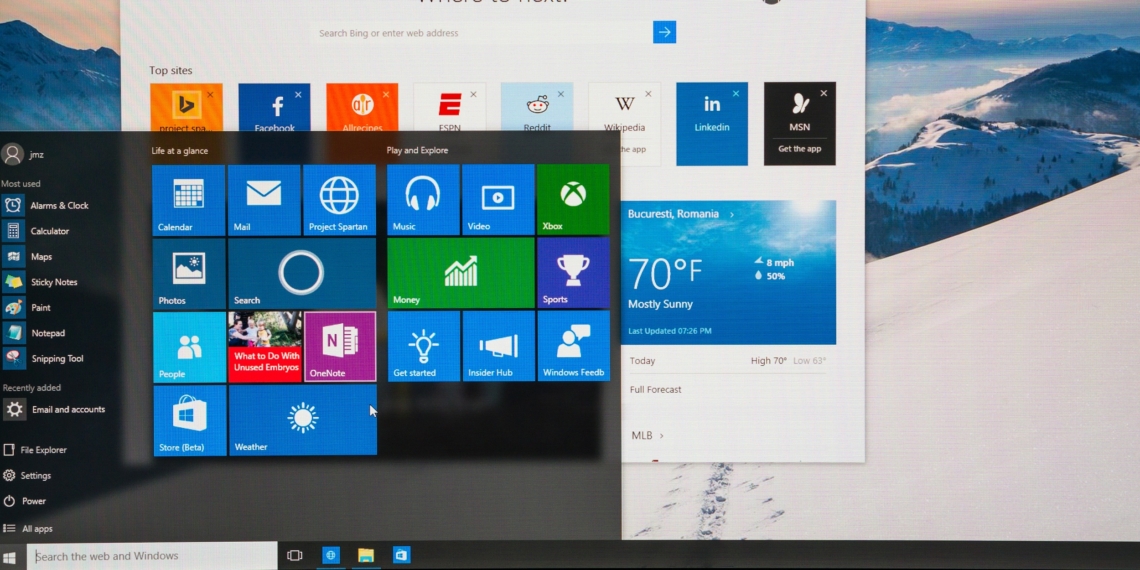Launch Project Spartan browser tile

click(x=339, y=200)
